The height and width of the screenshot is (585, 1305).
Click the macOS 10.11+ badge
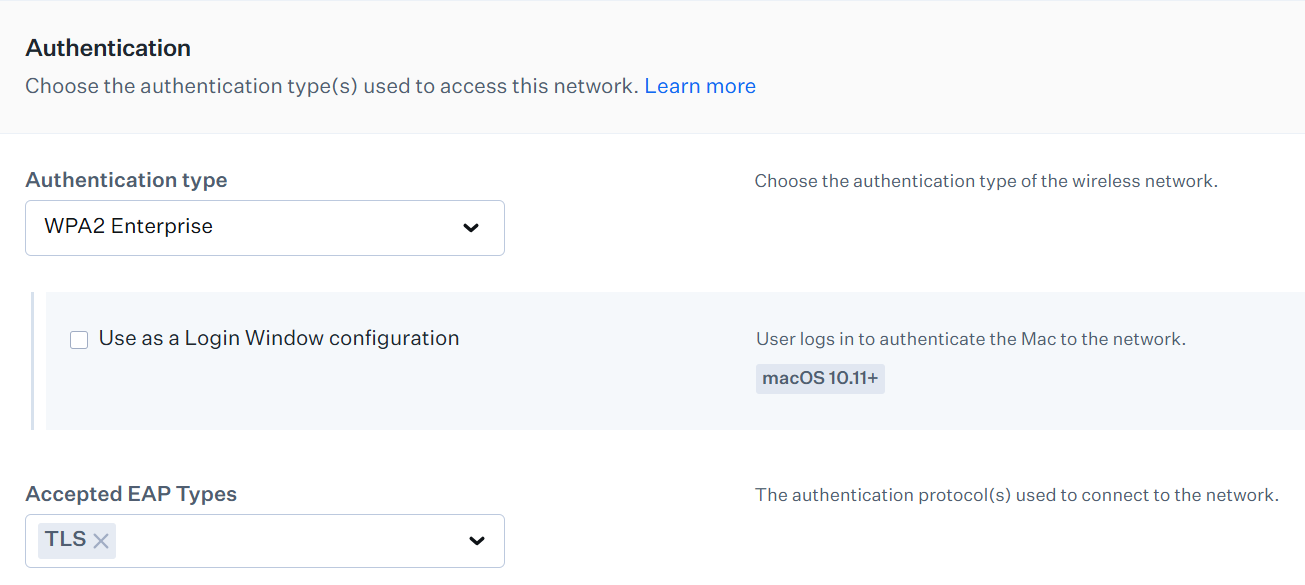(820, 378)
